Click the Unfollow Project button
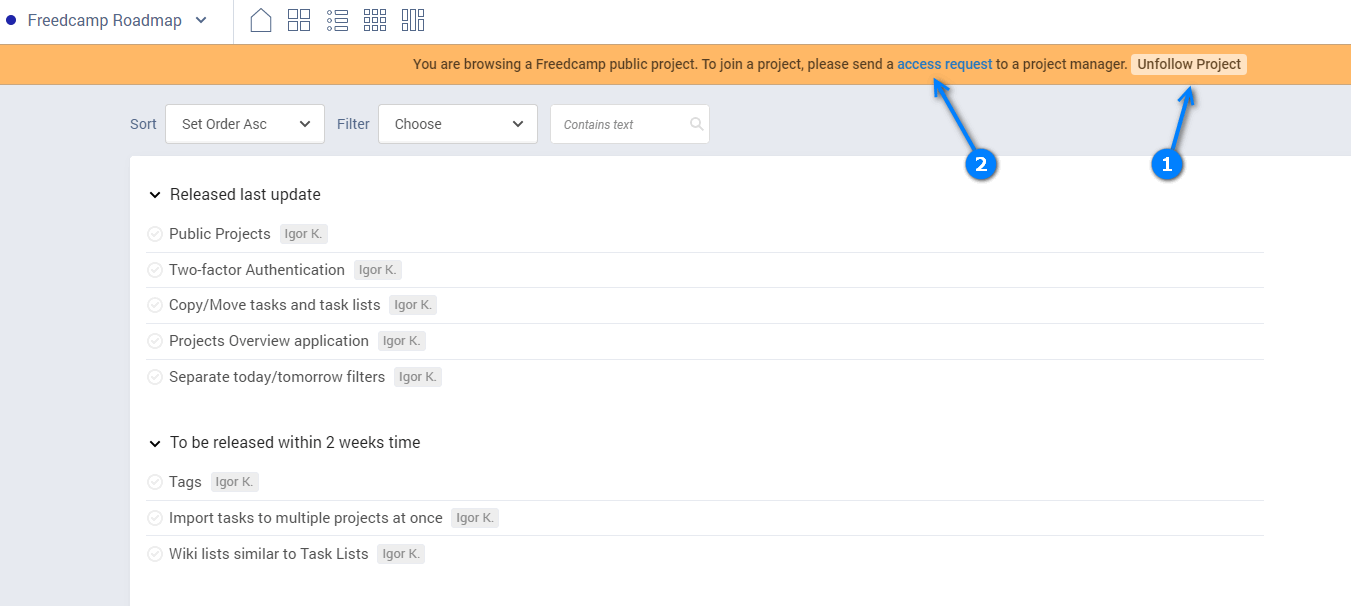Screen dimensions: 1351x606 [x=1189, y=64]
